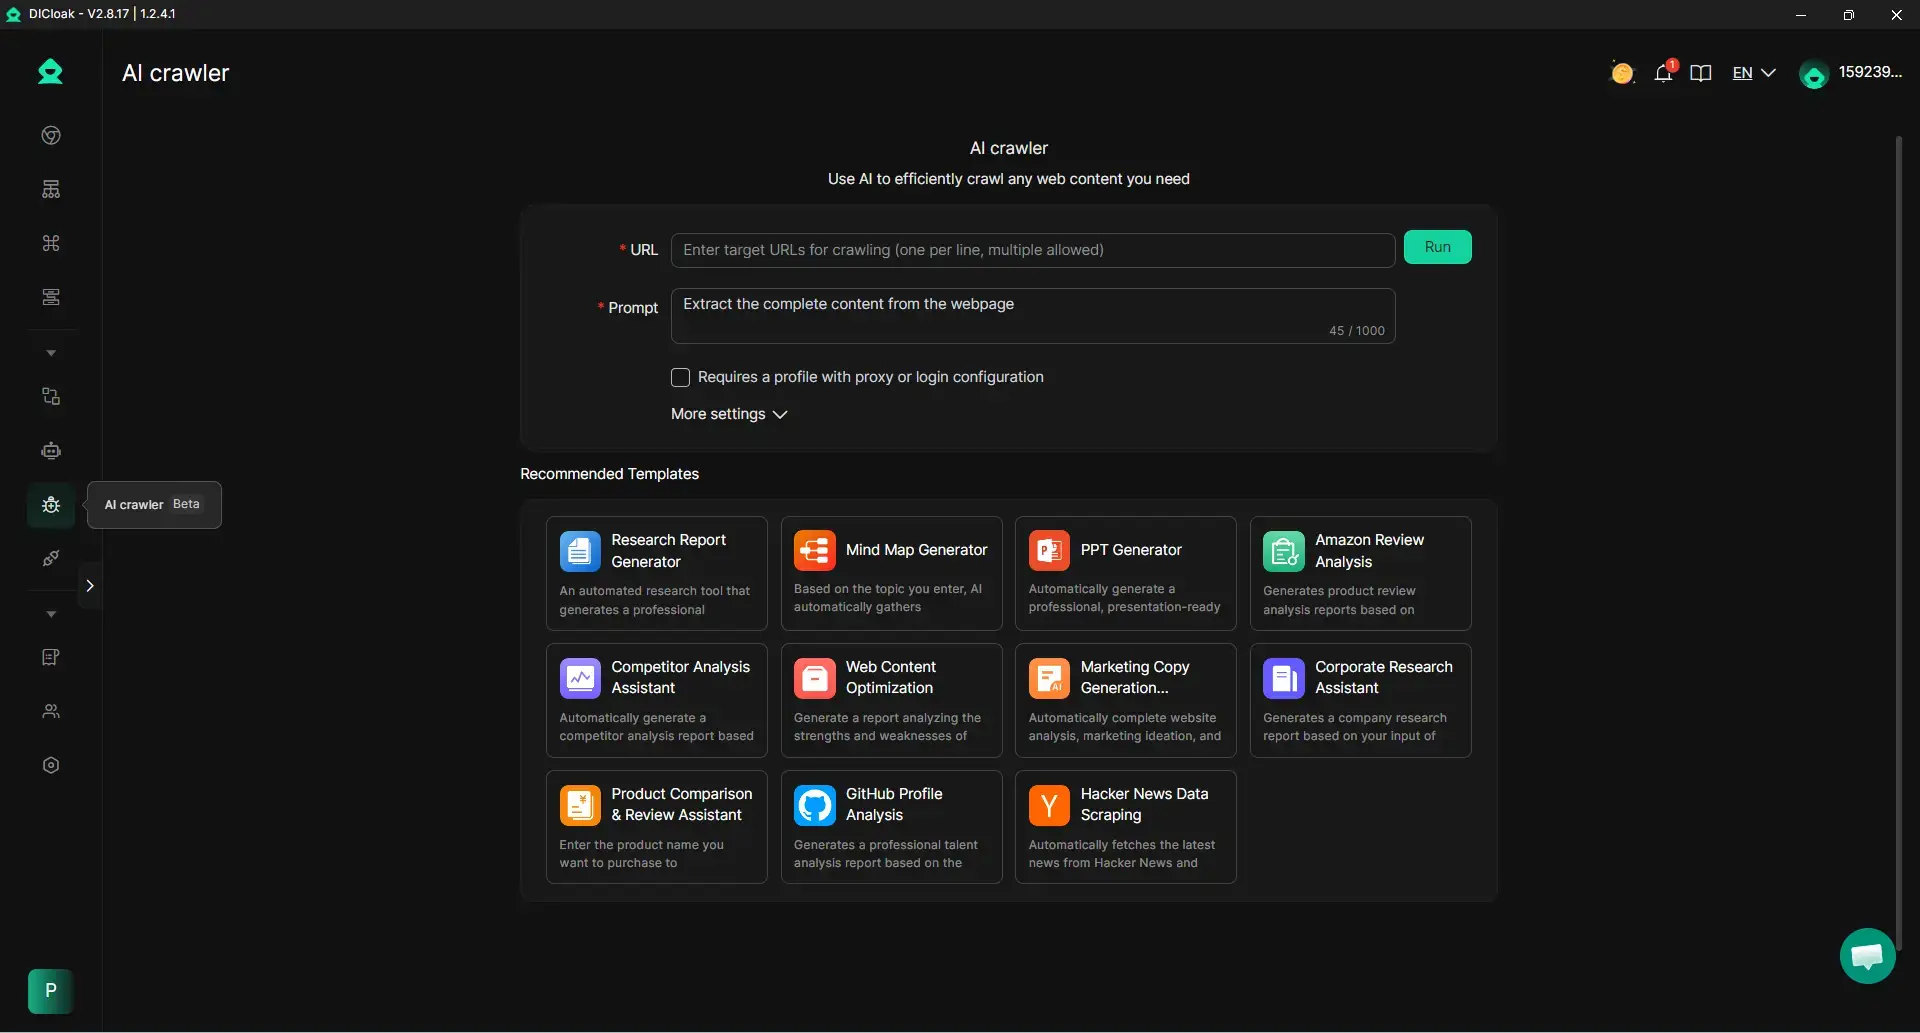The image size is (1920, 1033).
Task: Open the live chat support bubble
Action: 1867,956
